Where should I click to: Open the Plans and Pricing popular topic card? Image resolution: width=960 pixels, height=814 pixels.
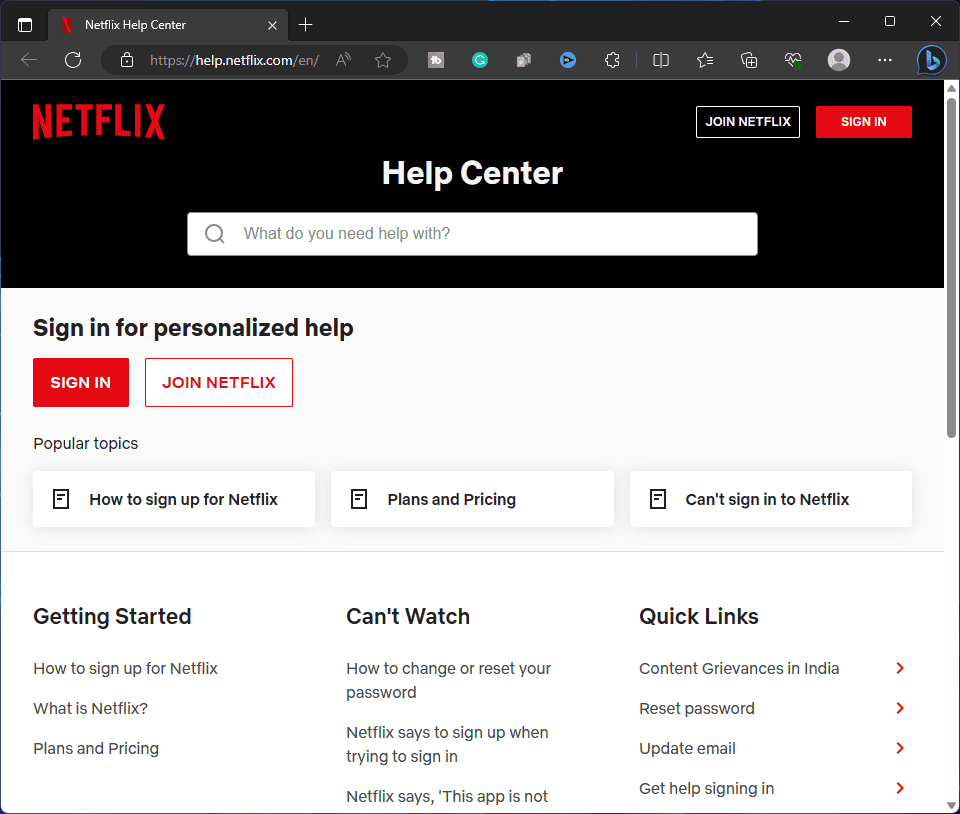[x=472, y=499]
